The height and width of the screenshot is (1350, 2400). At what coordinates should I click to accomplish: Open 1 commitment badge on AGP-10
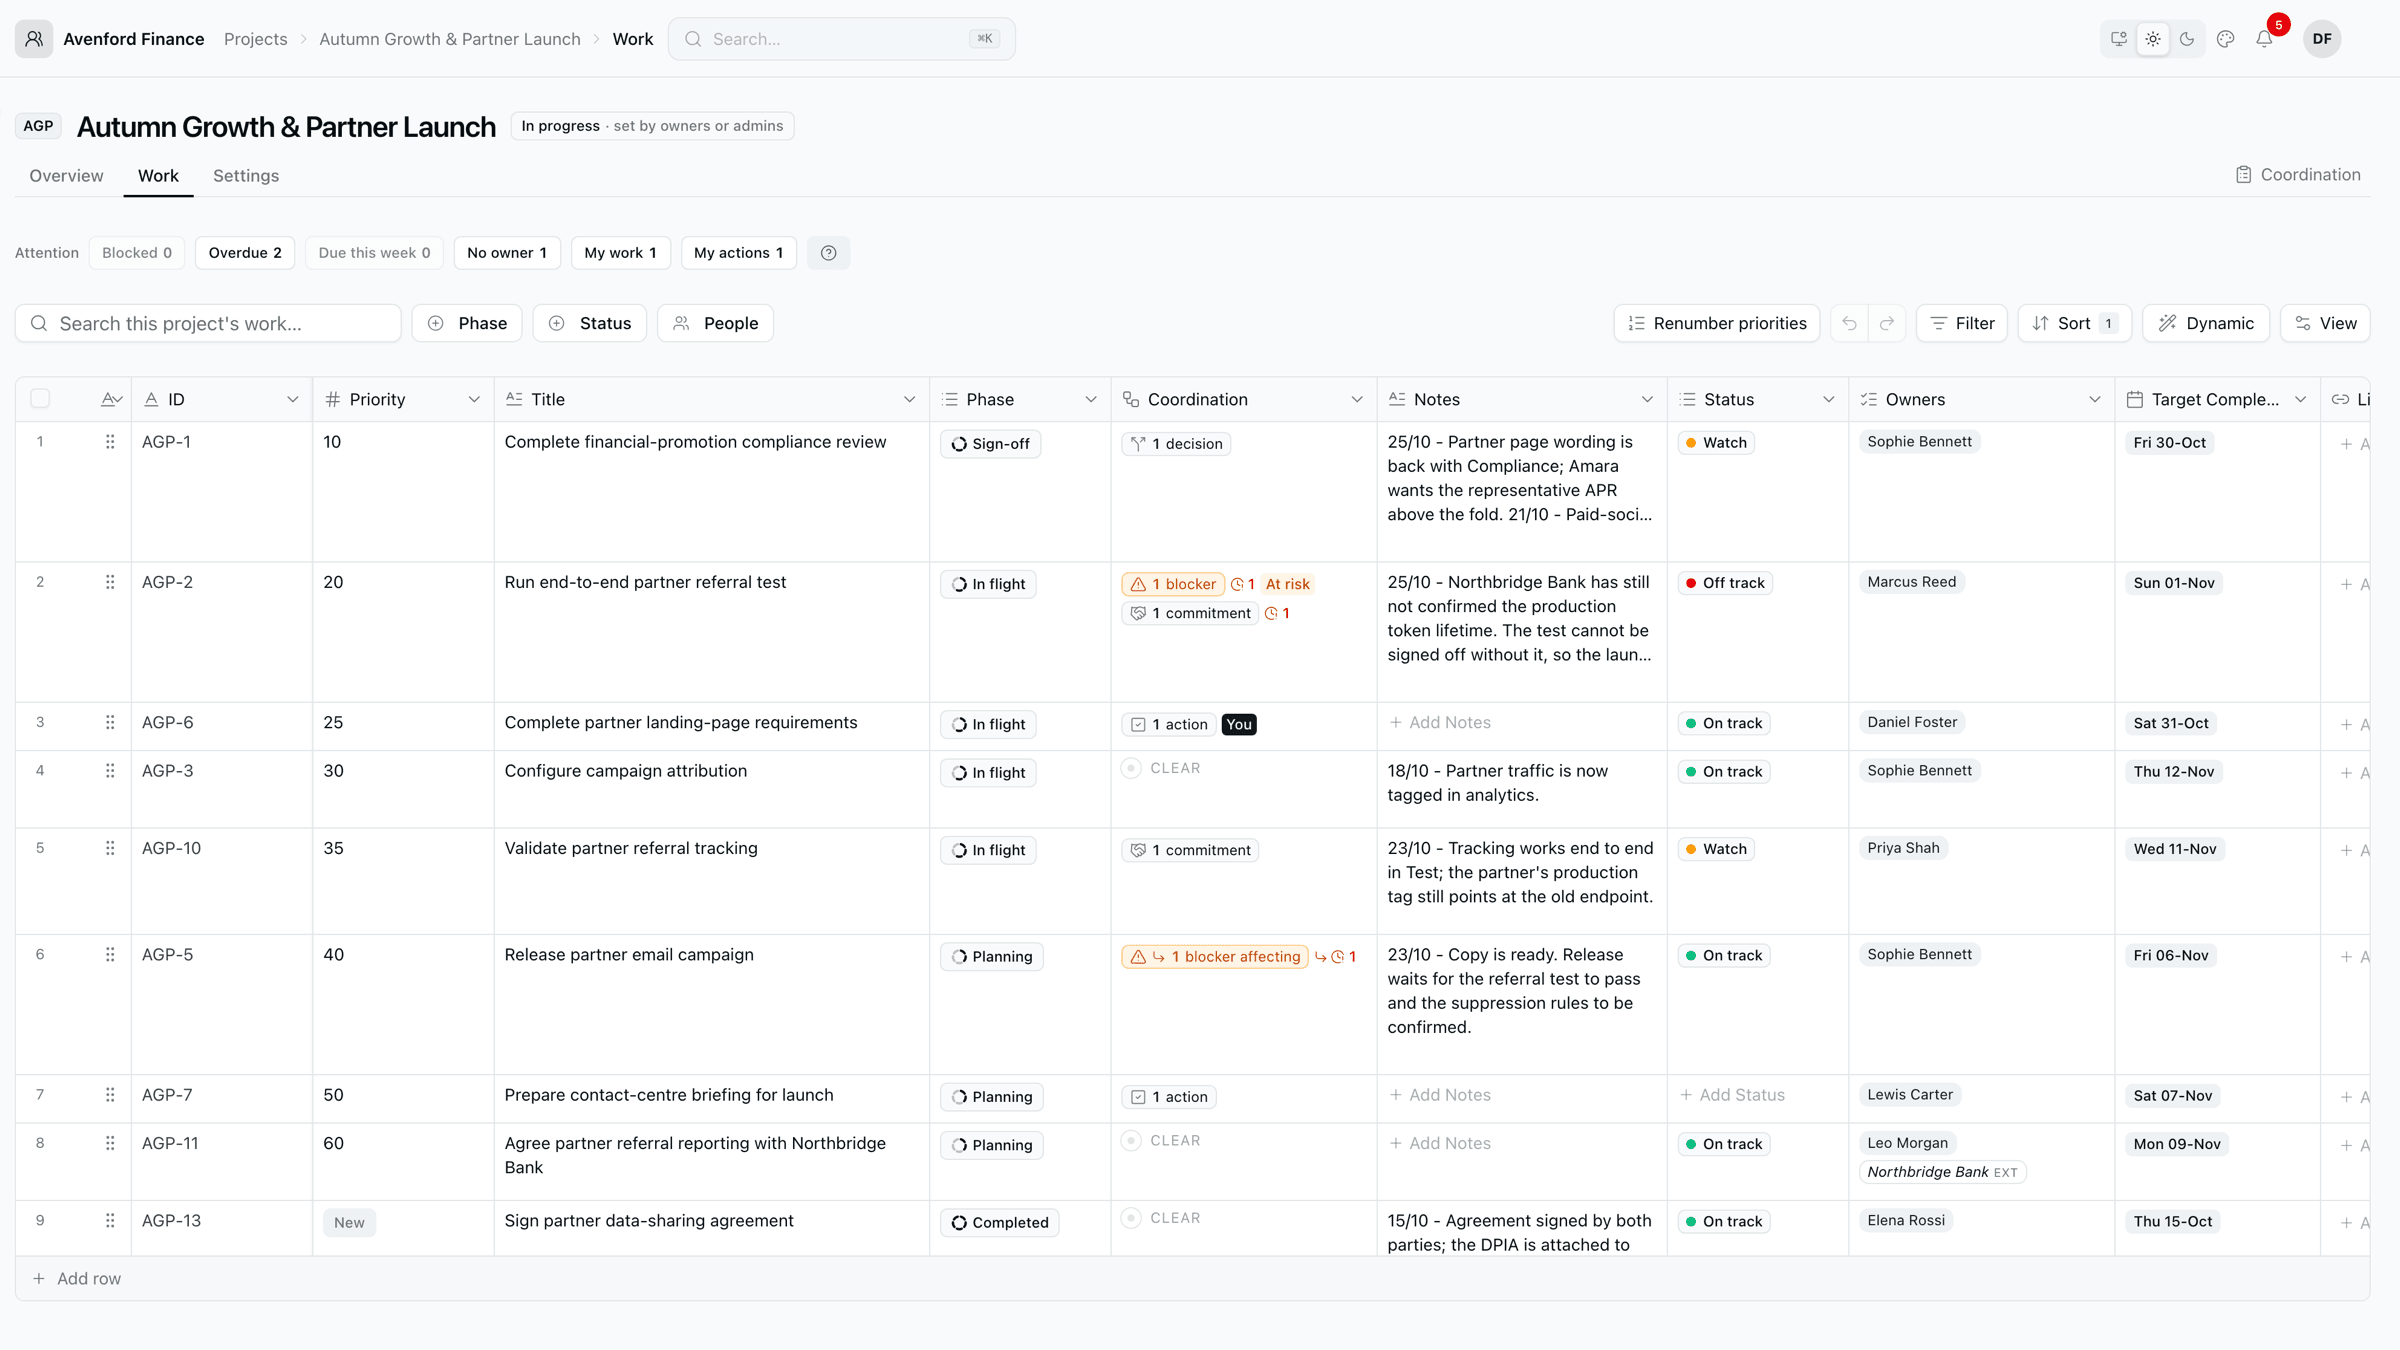[x=1190, y=850]
